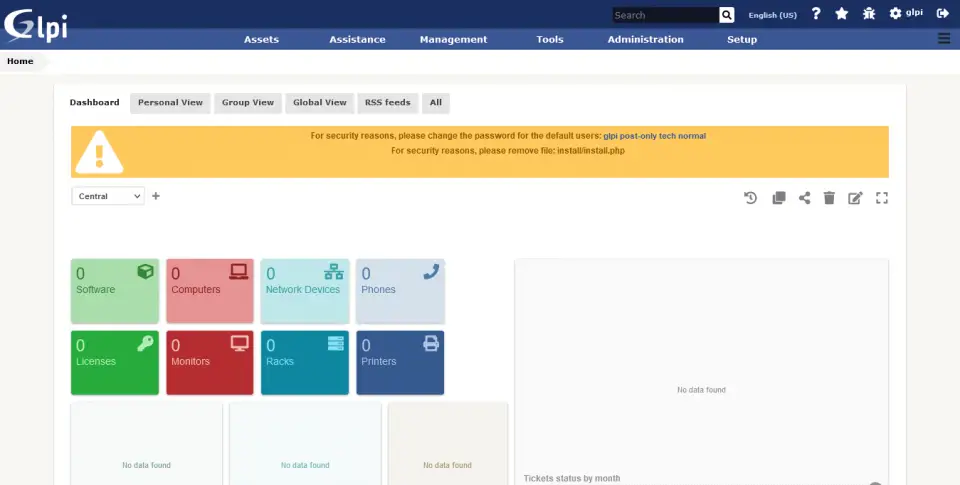Expand the Central dashboard dropdown
Viewport: 960px width, 485px height.
point(108,197)
